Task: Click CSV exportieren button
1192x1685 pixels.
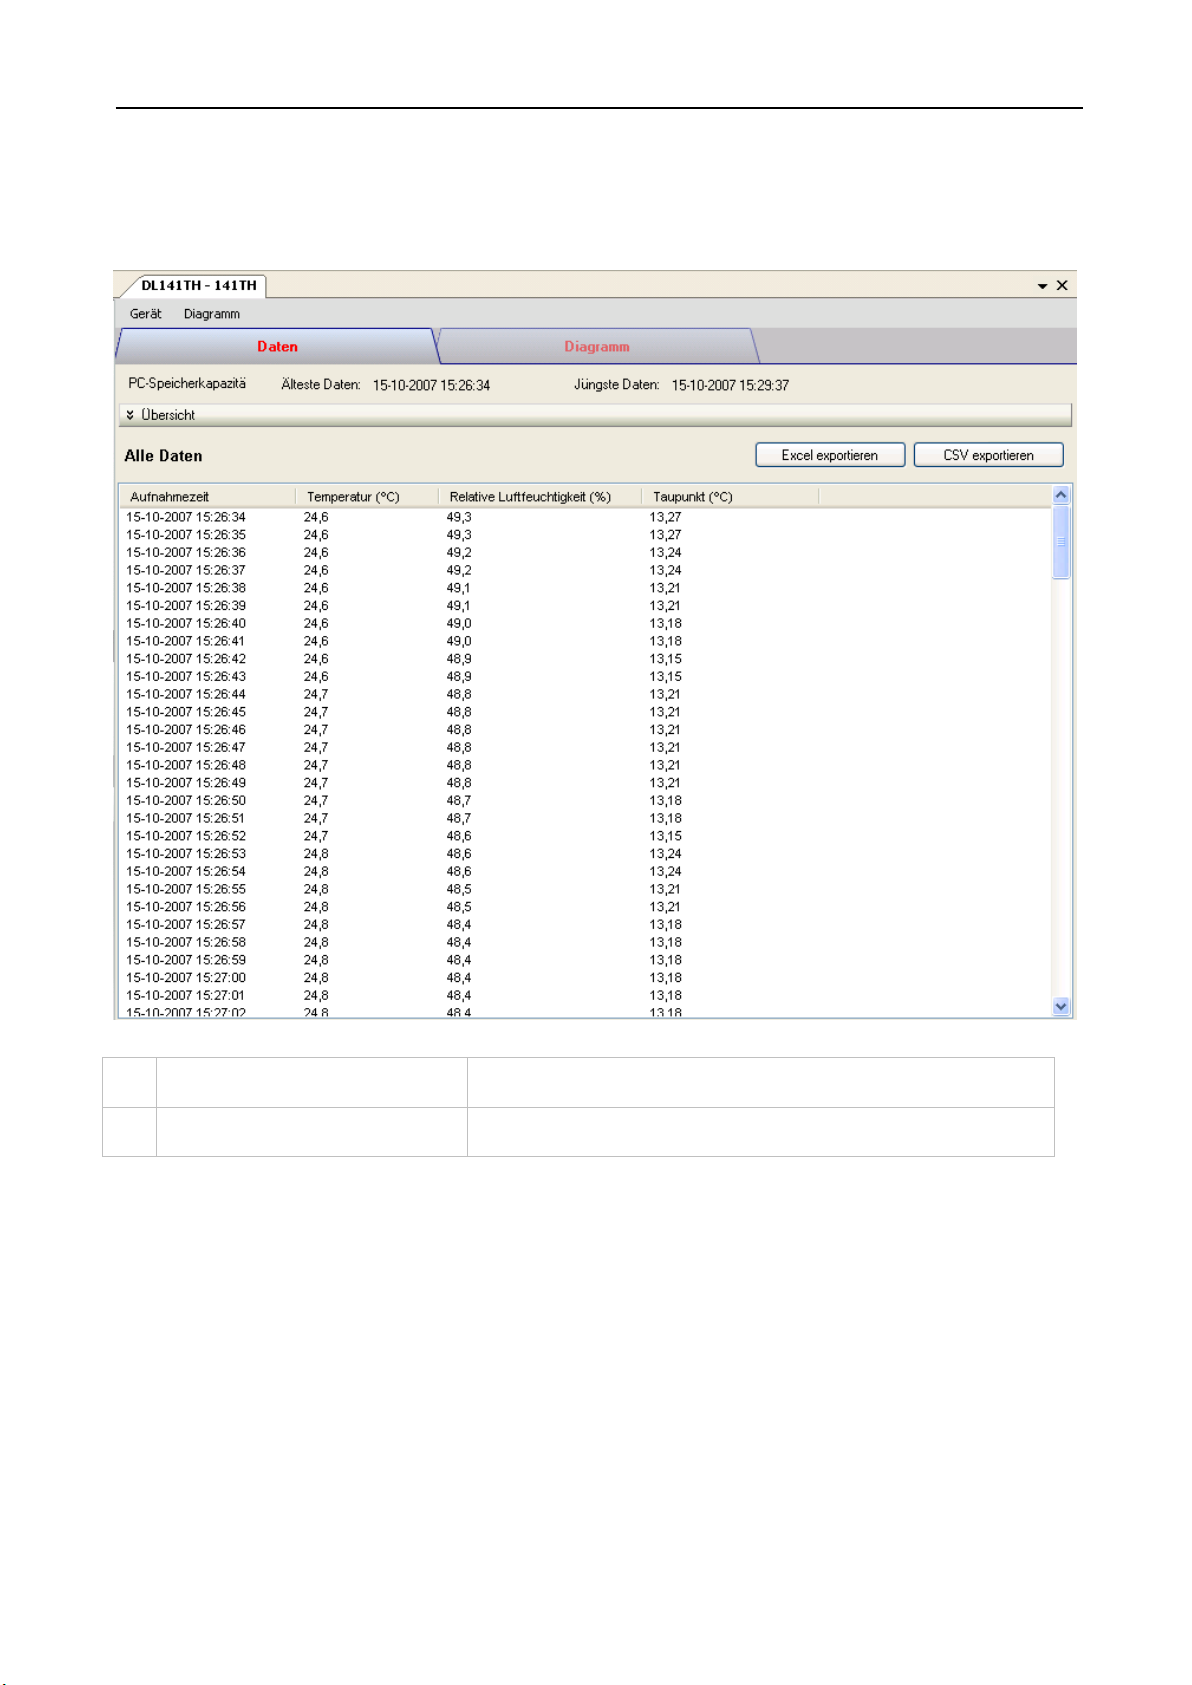Action: (989, 455)
